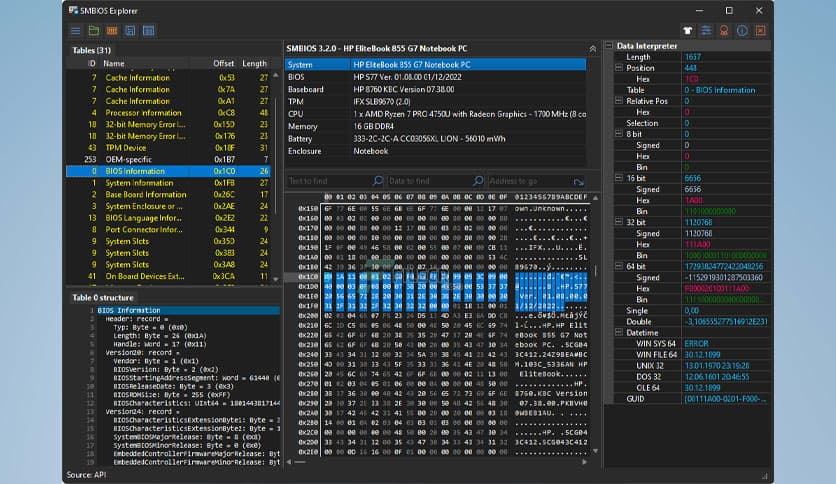Image resolution: width=836 pixels, height=484 pixels.
Task: Collapse the 64 bit group
Action: pyautogui.click(x=619, y=266)
